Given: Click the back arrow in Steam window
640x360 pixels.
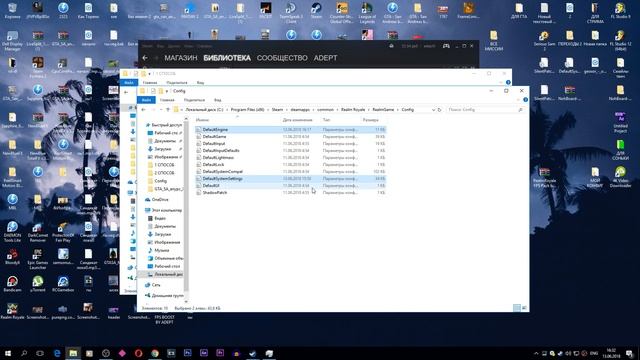Looking at the screenshot, I should 145,58.
